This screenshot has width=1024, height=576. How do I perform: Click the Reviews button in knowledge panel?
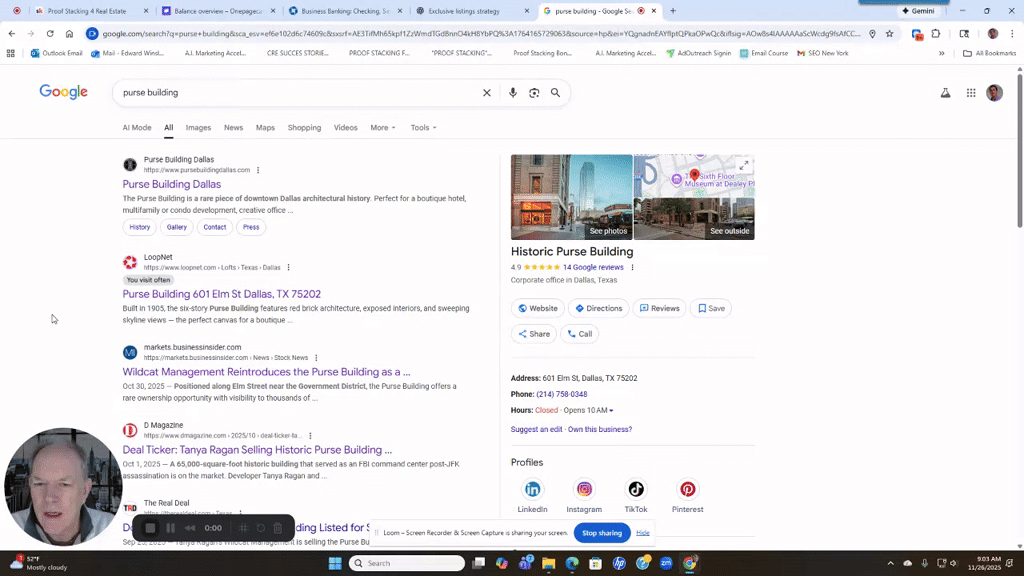click(x=660, y=308)
